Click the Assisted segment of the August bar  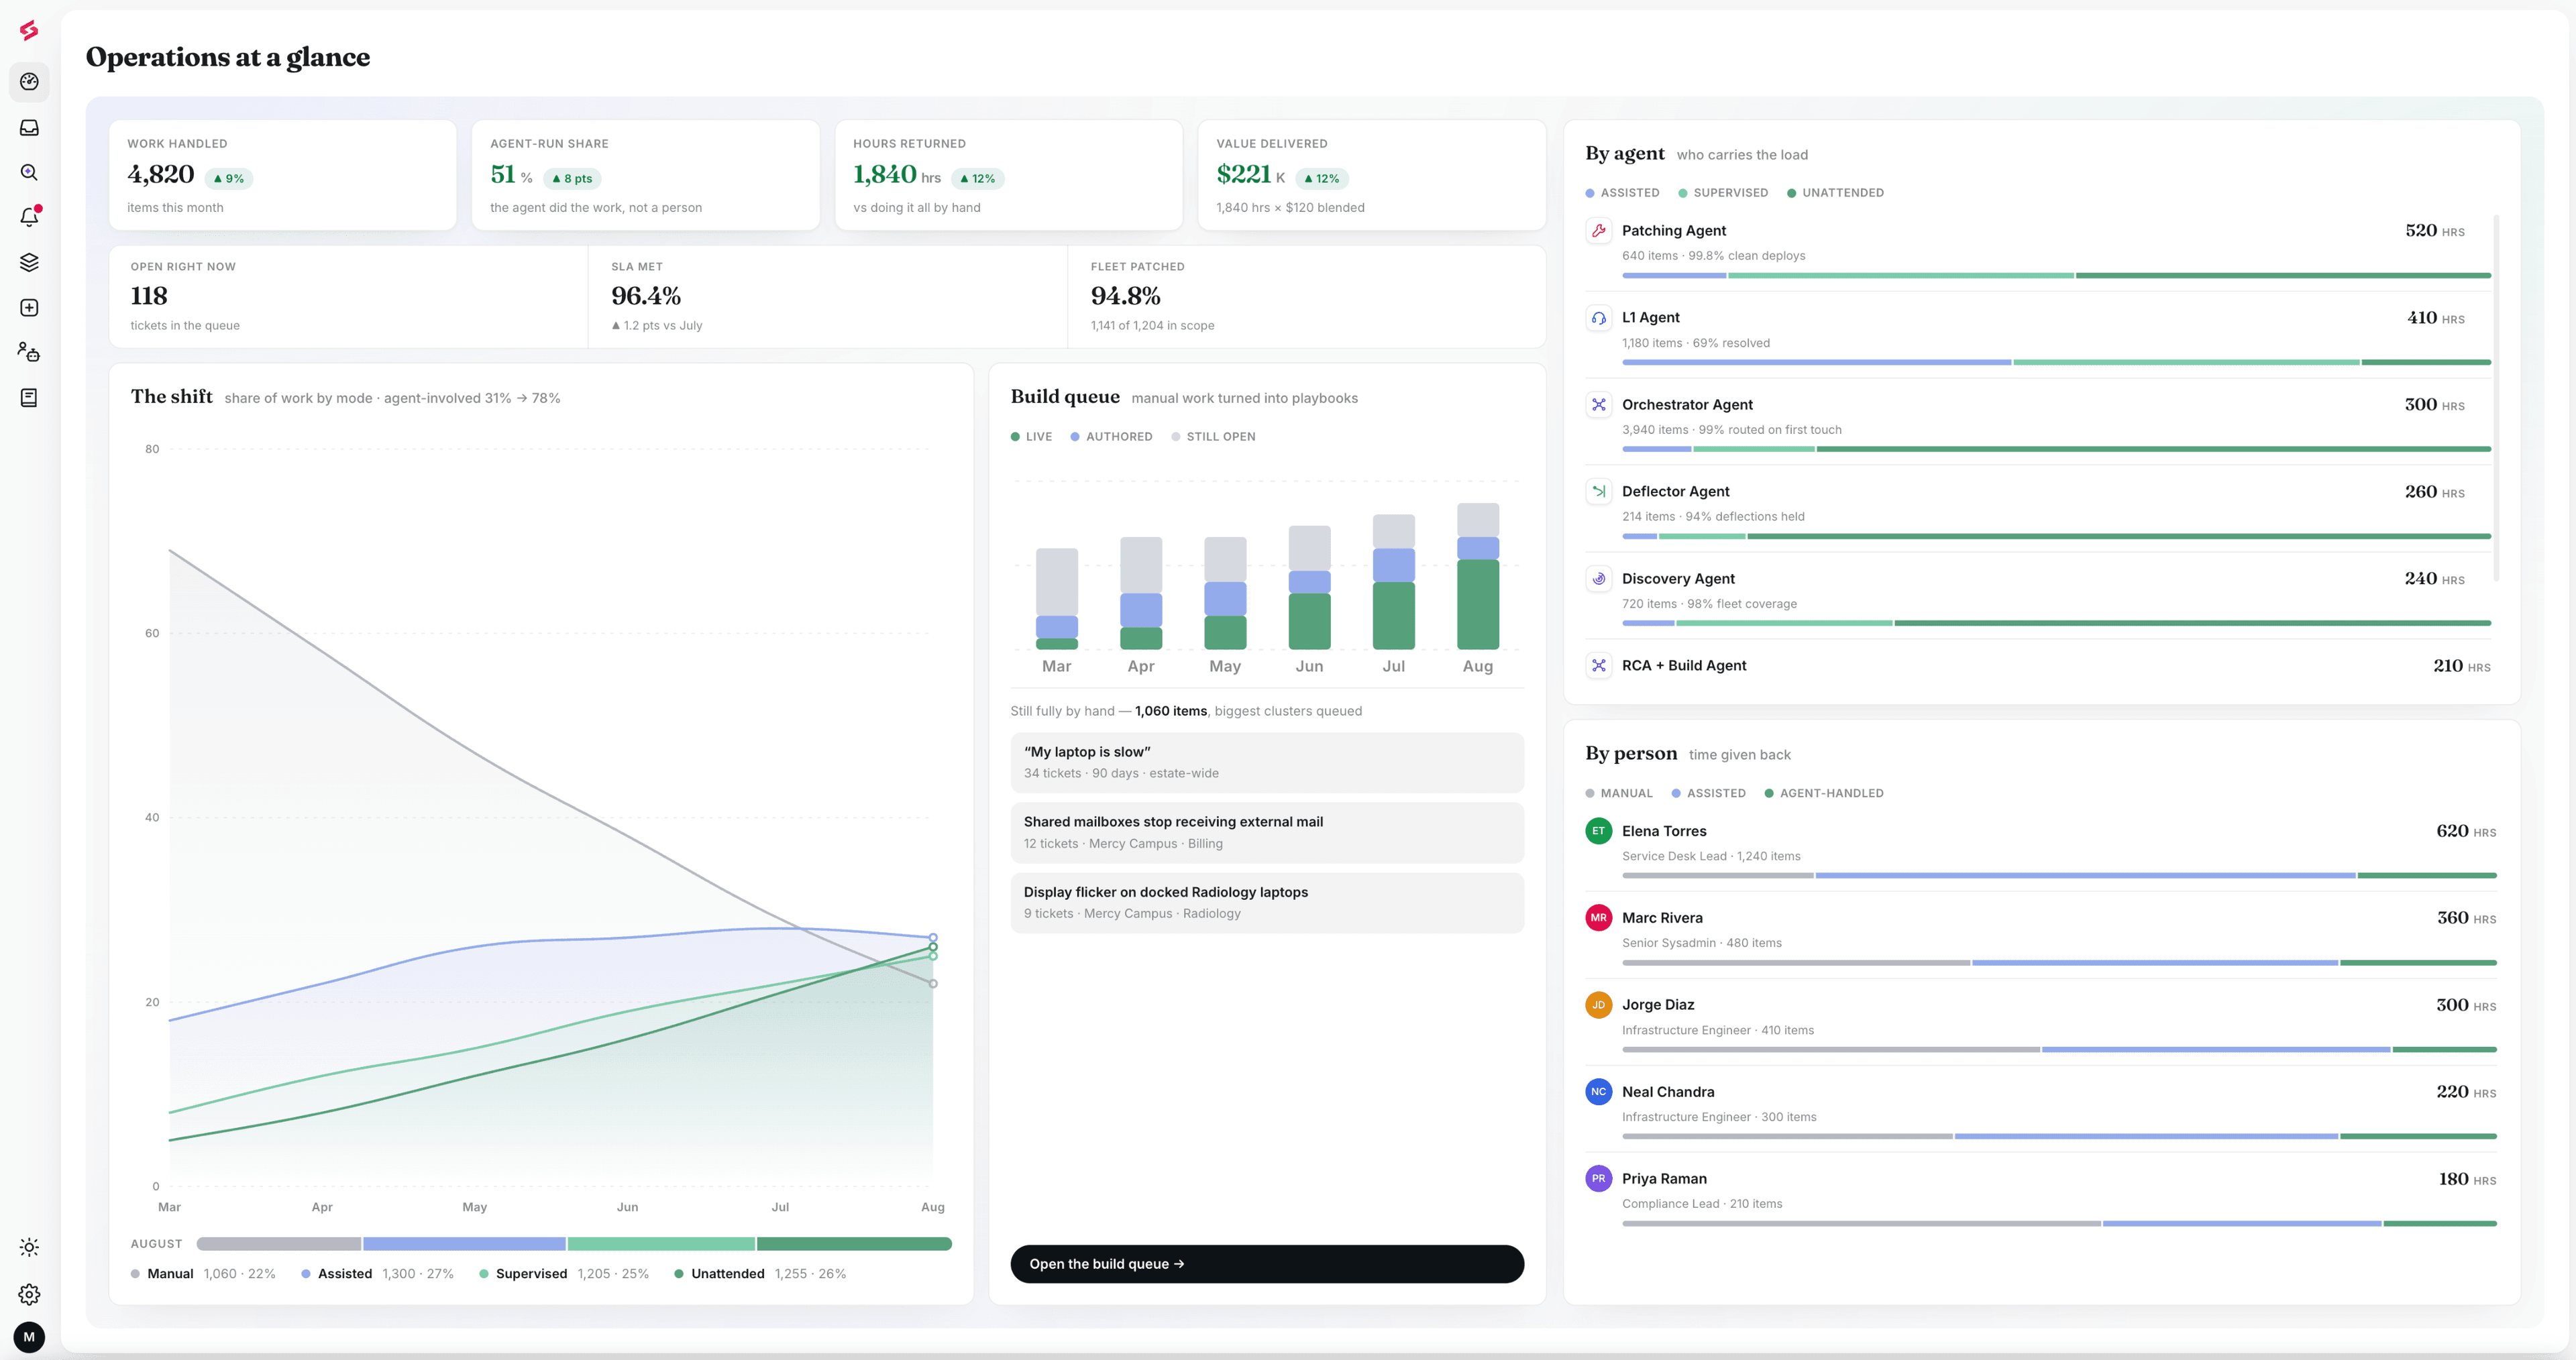[464, 1244]
